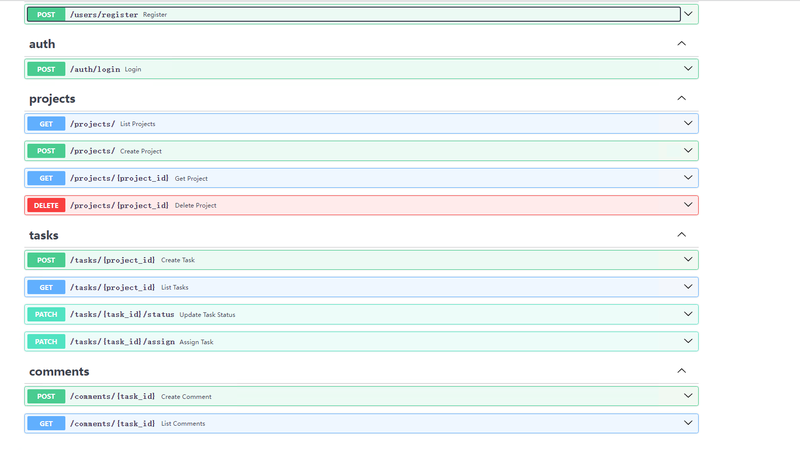Click POST badge for Create Project

46,151
